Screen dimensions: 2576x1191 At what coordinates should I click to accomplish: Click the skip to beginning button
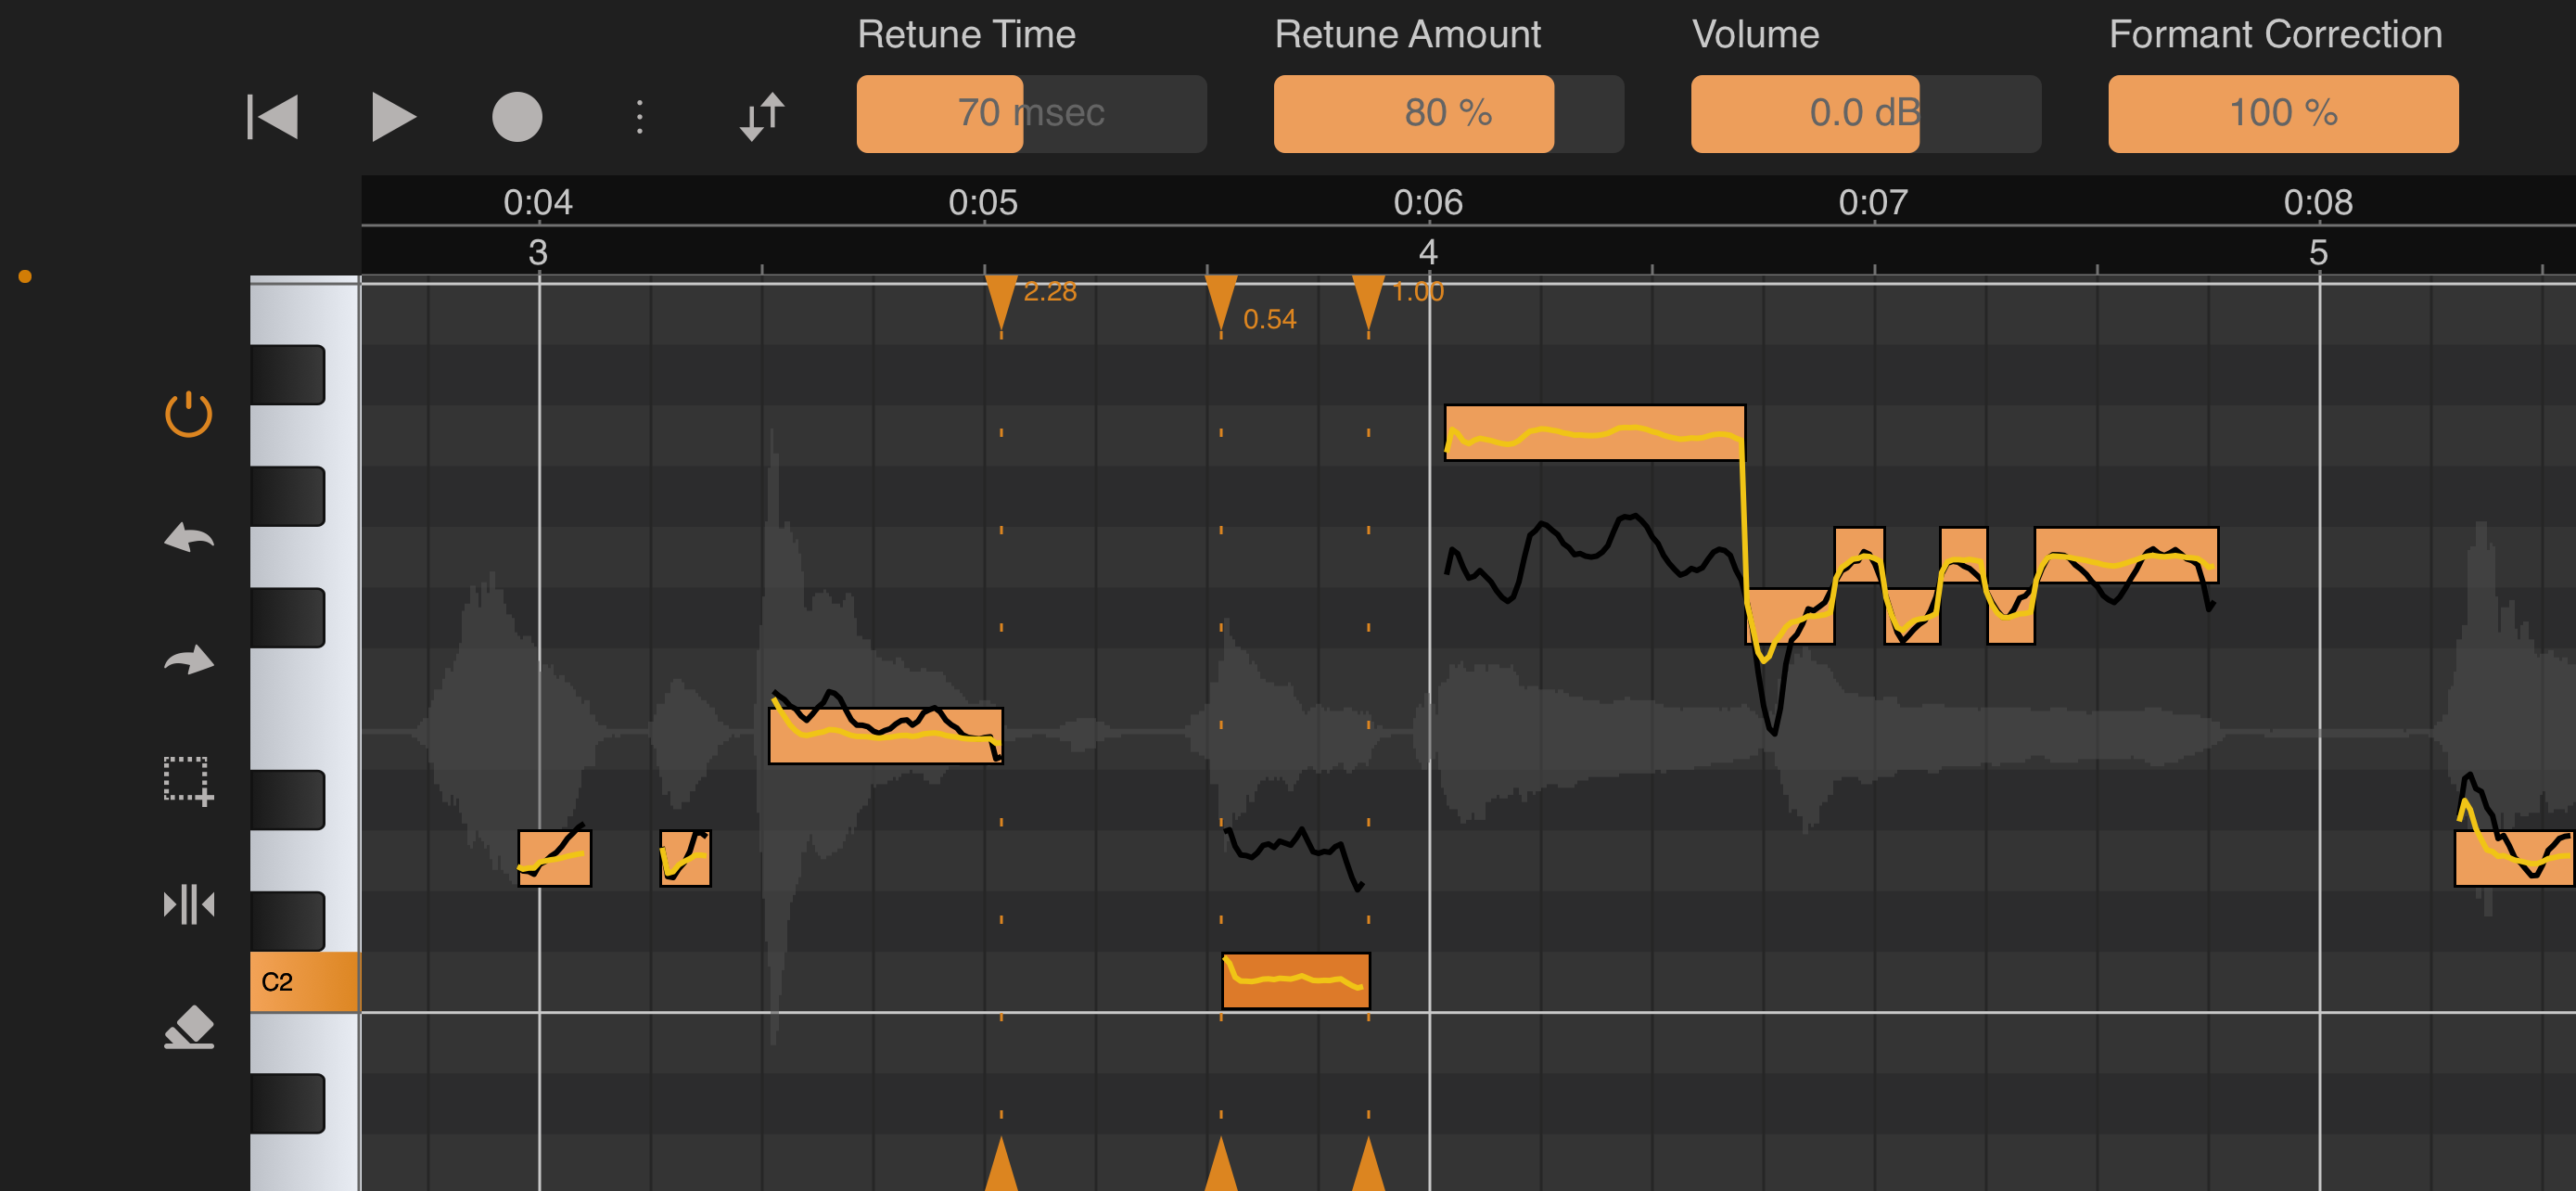point(273,116)
